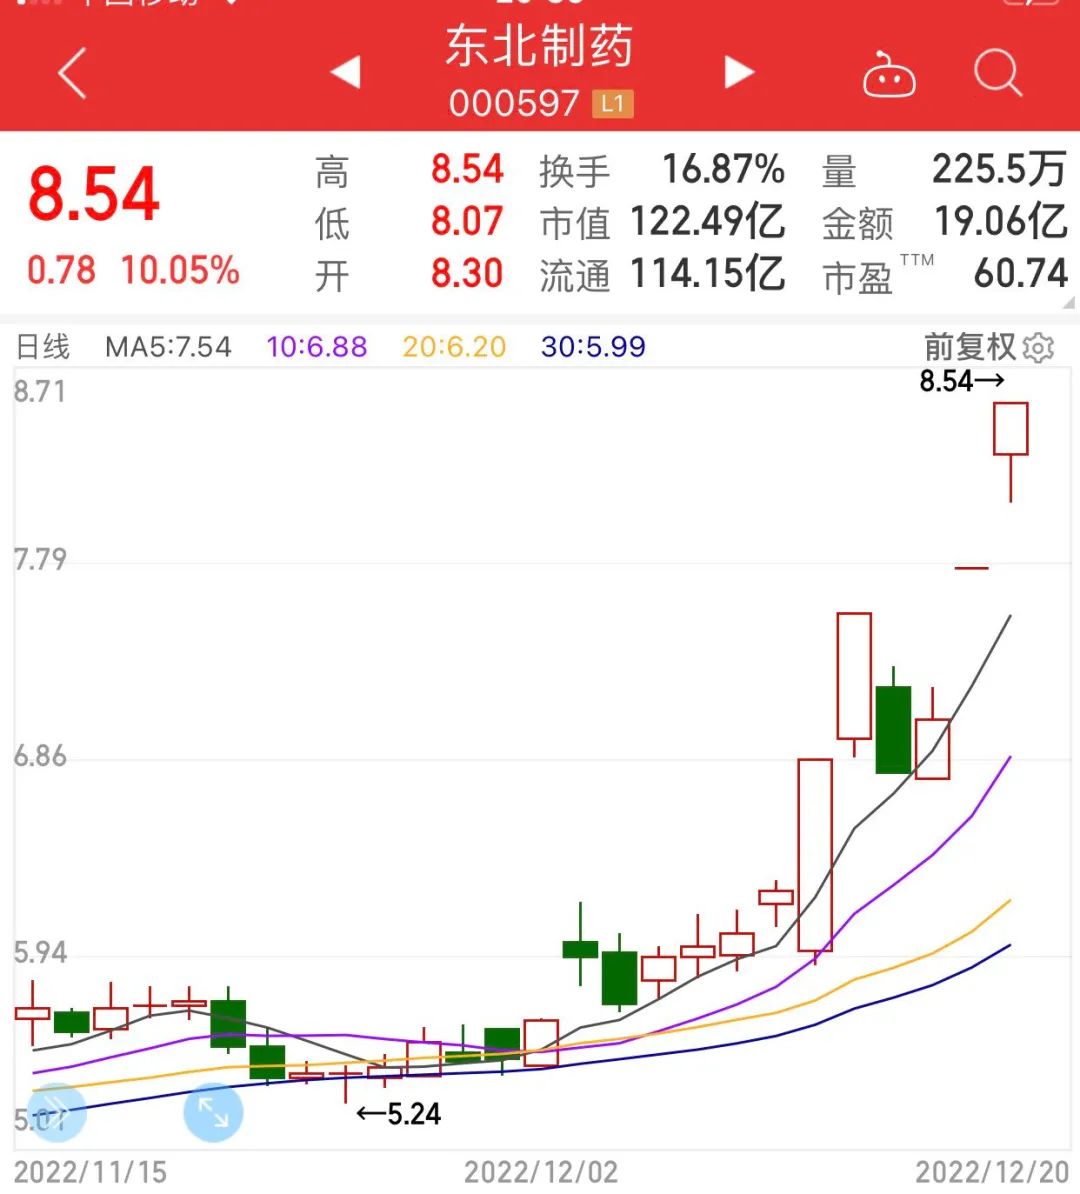The height and width of the screenshot is (1194, 1080).
Task: Tap the blue 30:5.99 indicator
Action: (593, 347)
